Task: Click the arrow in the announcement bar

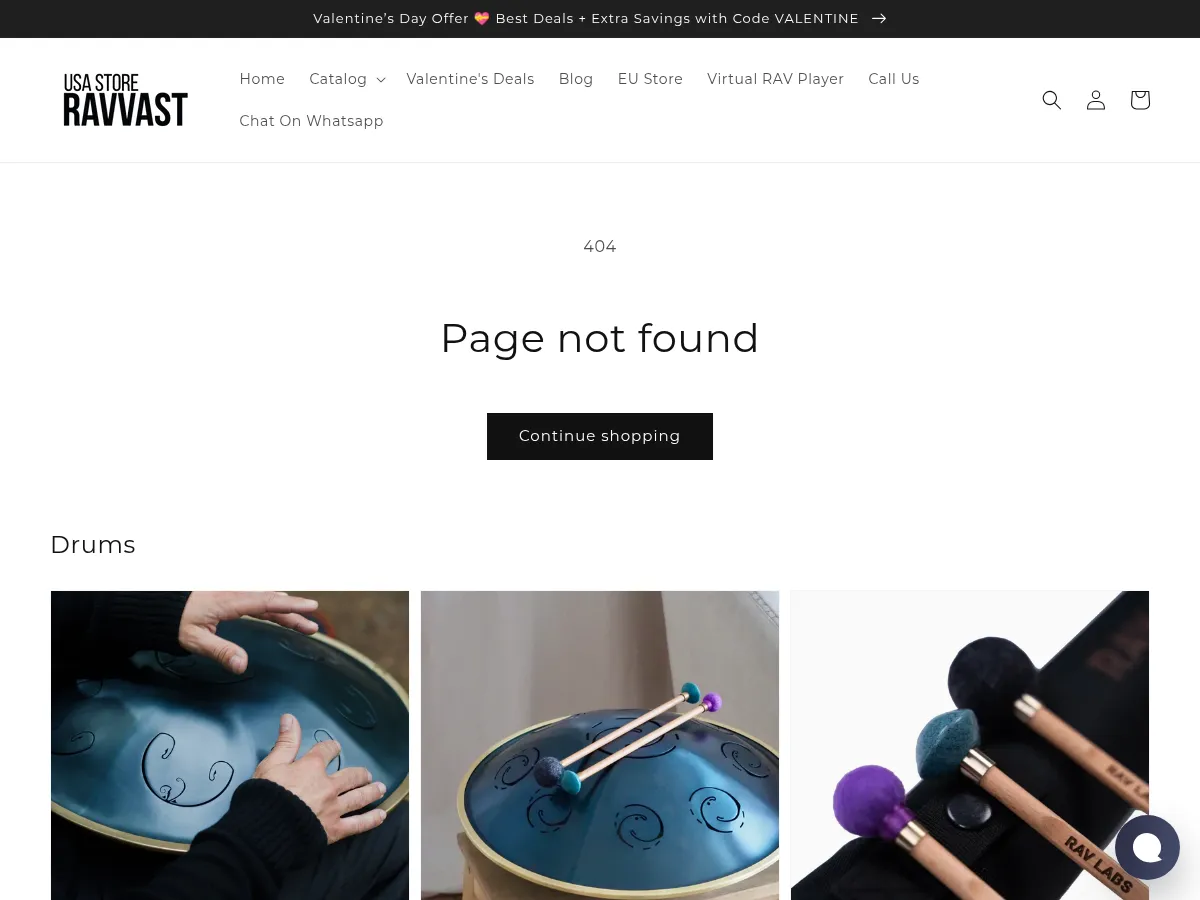Action: [879, 18]
